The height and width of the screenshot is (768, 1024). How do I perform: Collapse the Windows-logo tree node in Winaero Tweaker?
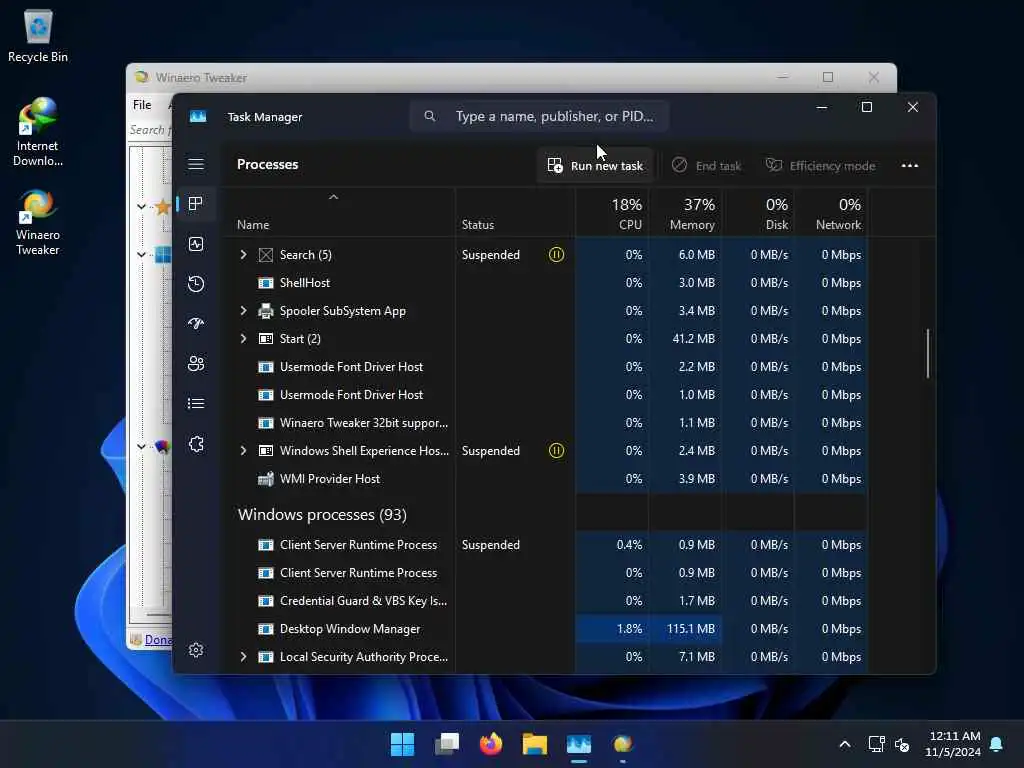(x=141, y=254)
